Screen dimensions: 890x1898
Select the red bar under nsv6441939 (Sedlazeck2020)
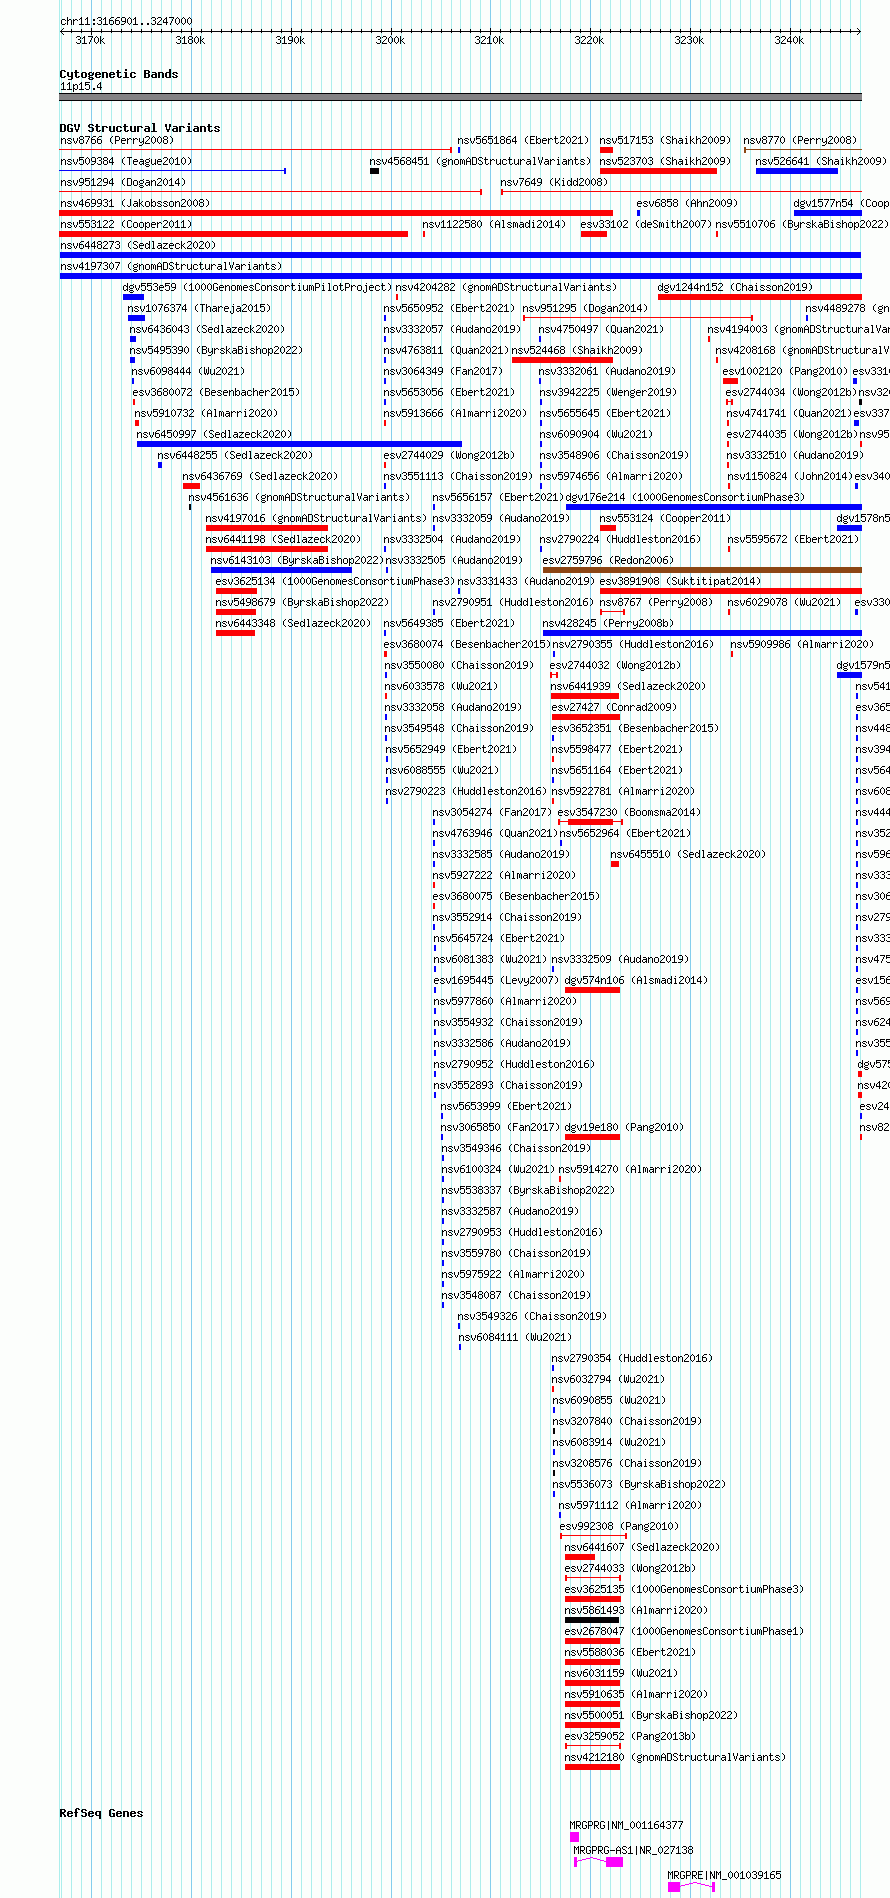[x=585, y=696]
